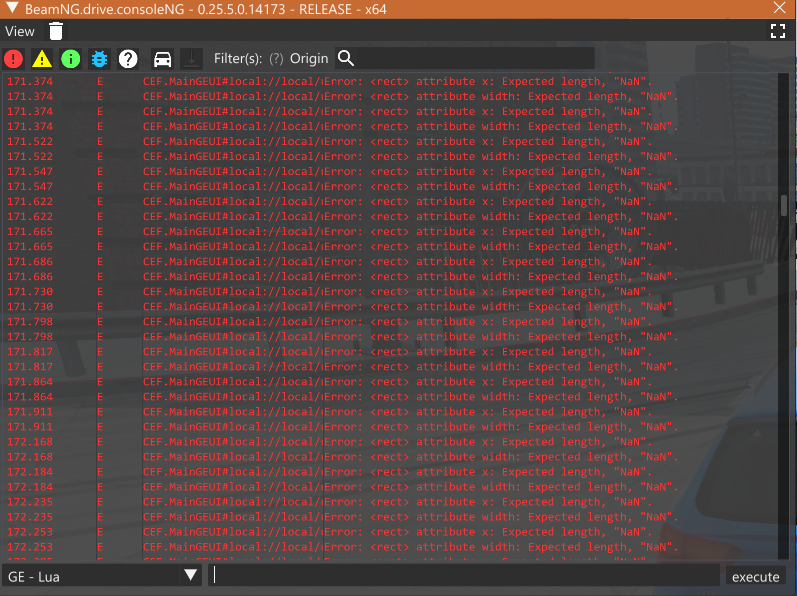The width and height of the screenshot is (797, 596).
Task: Click the vertical log scrollbar thumb
Action: [x=784, y=205]
